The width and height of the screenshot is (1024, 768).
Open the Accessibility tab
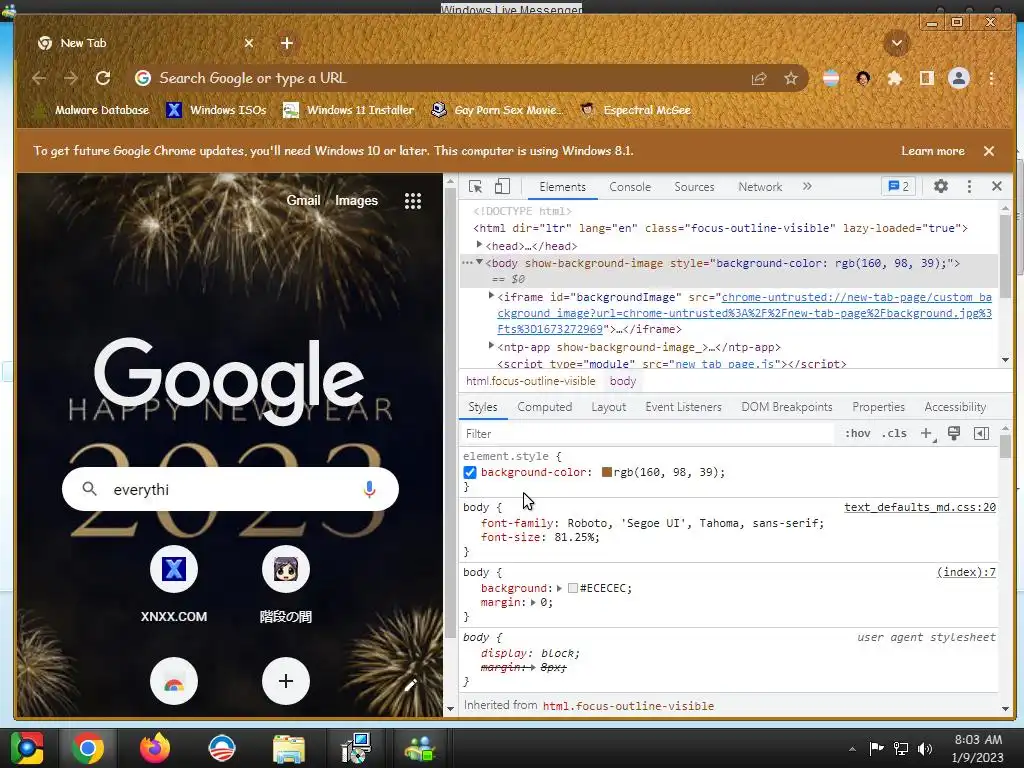click(x=955, y=407)
